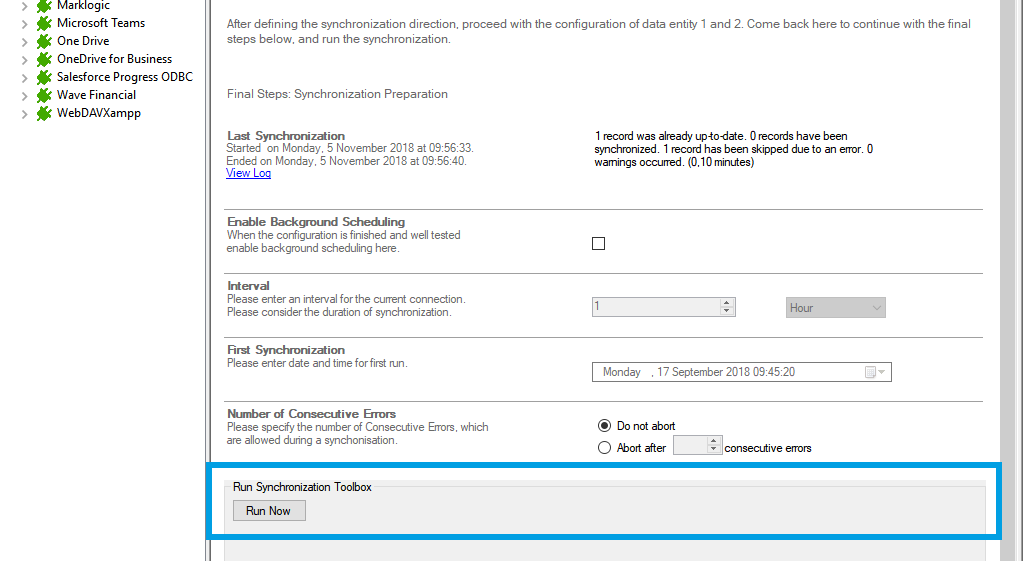Select the WebDAVXampp tree item label
1024x561 pixels.
[x=99, y=113]
